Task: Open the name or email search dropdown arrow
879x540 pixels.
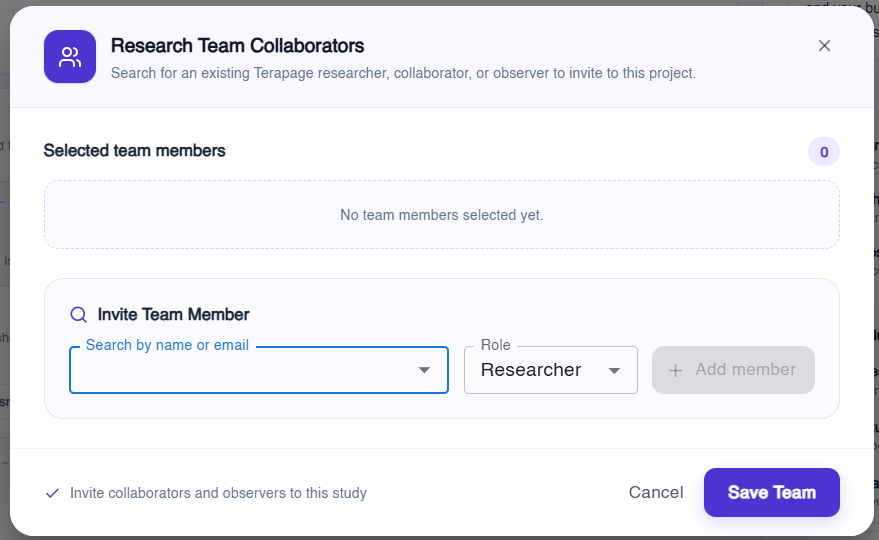Action: pos(424,370)
